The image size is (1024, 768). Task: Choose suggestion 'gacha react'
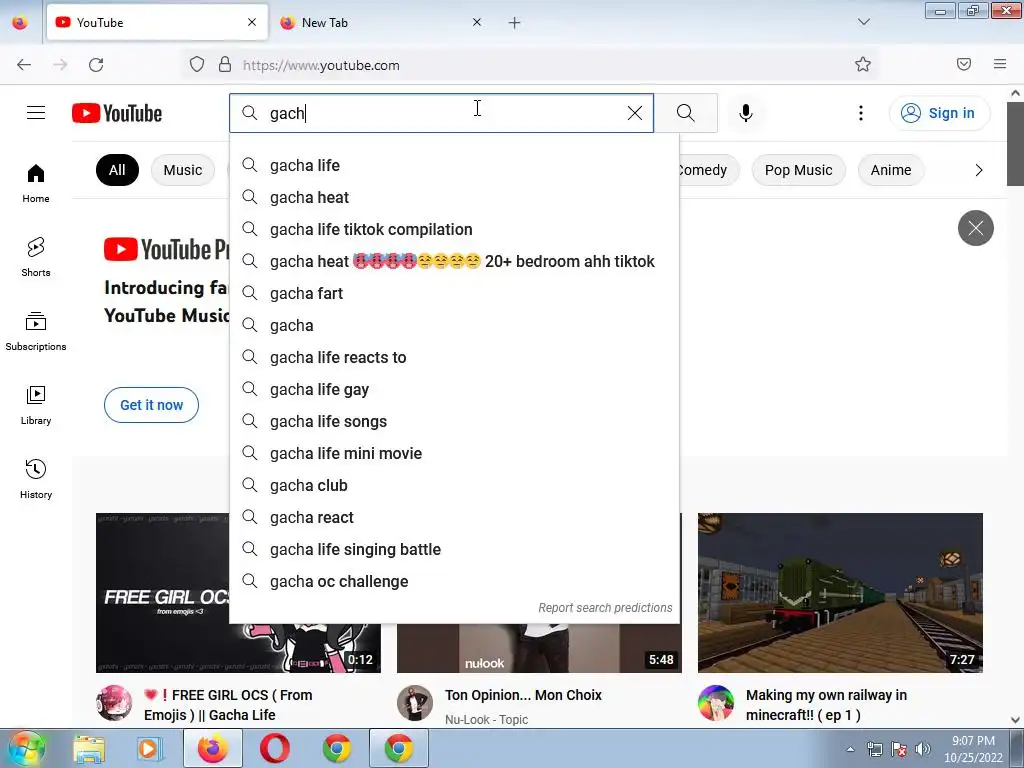(455, 517)
